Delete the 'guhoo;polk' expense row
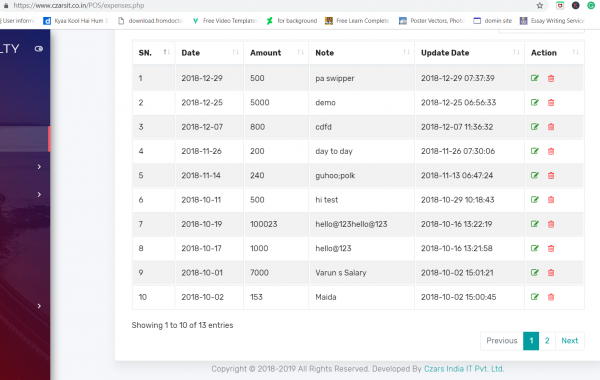 551,175
